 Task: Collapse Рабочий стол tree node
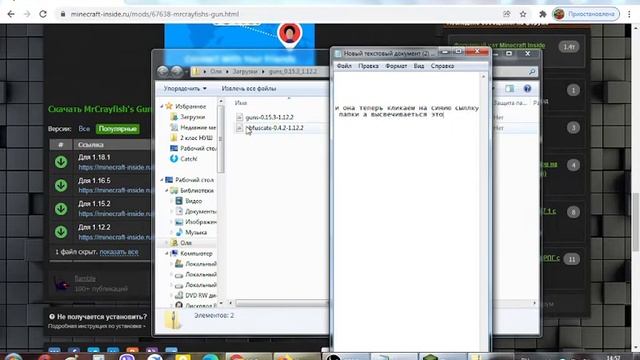point(162,180)
